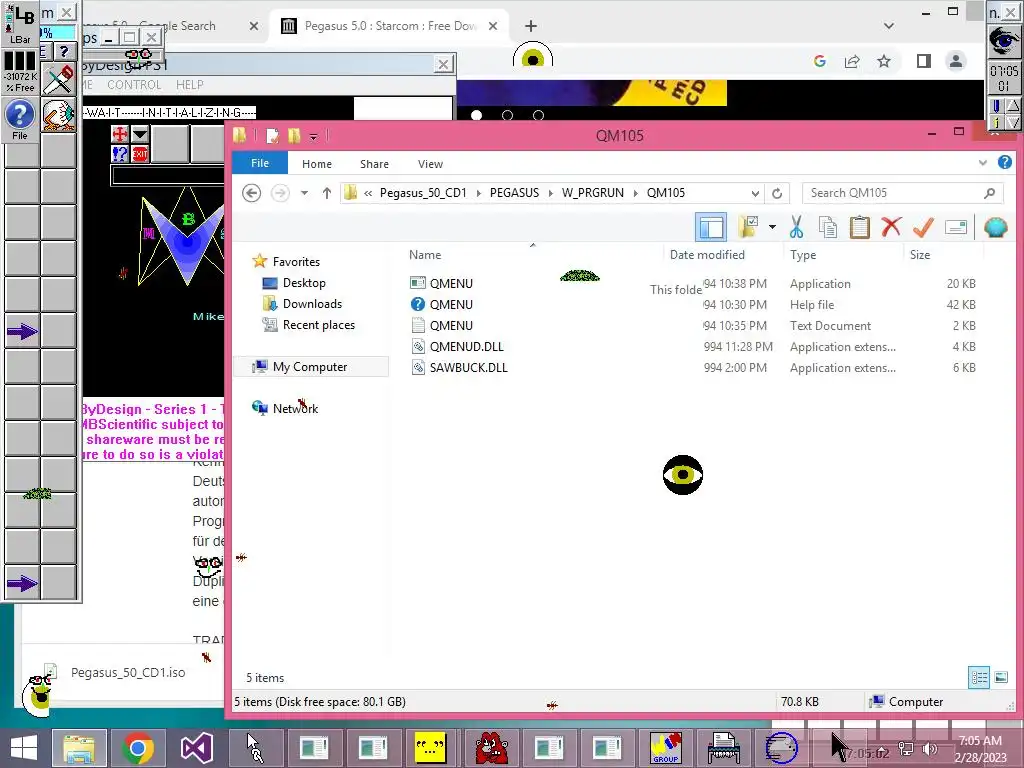Click the saw tools icon in LBar

59,80
